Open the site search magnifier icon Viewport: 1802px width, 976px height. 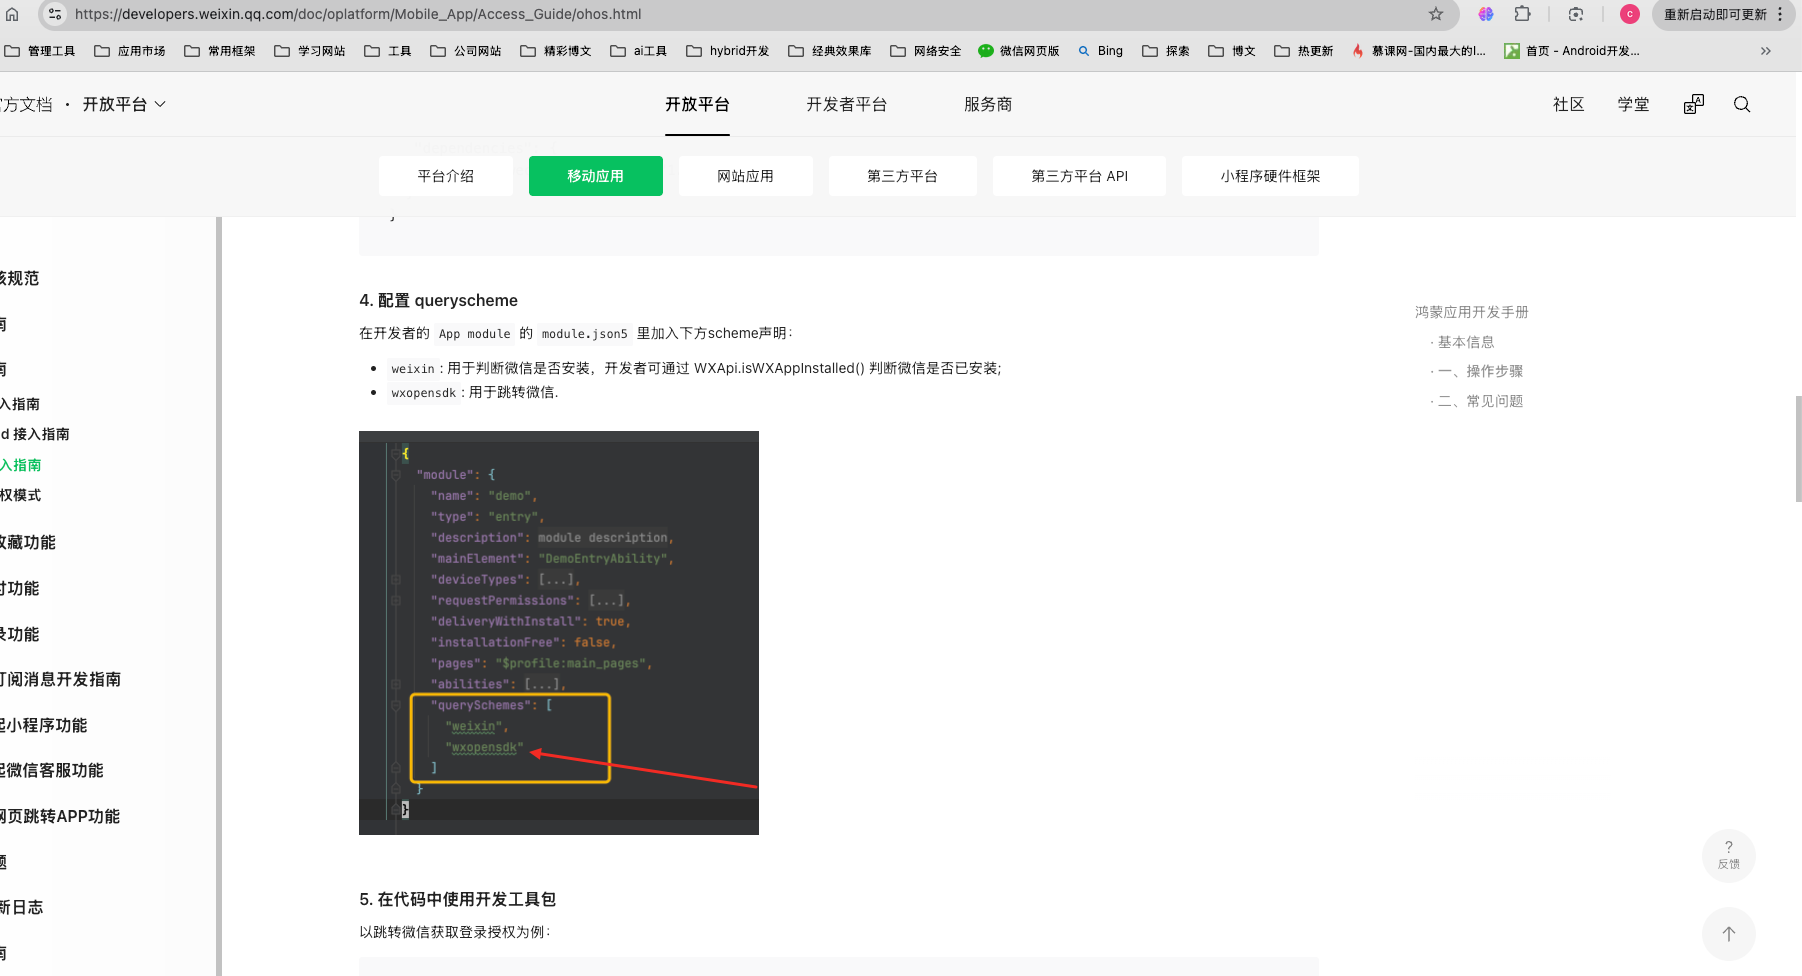click(x=1742, y=104)
